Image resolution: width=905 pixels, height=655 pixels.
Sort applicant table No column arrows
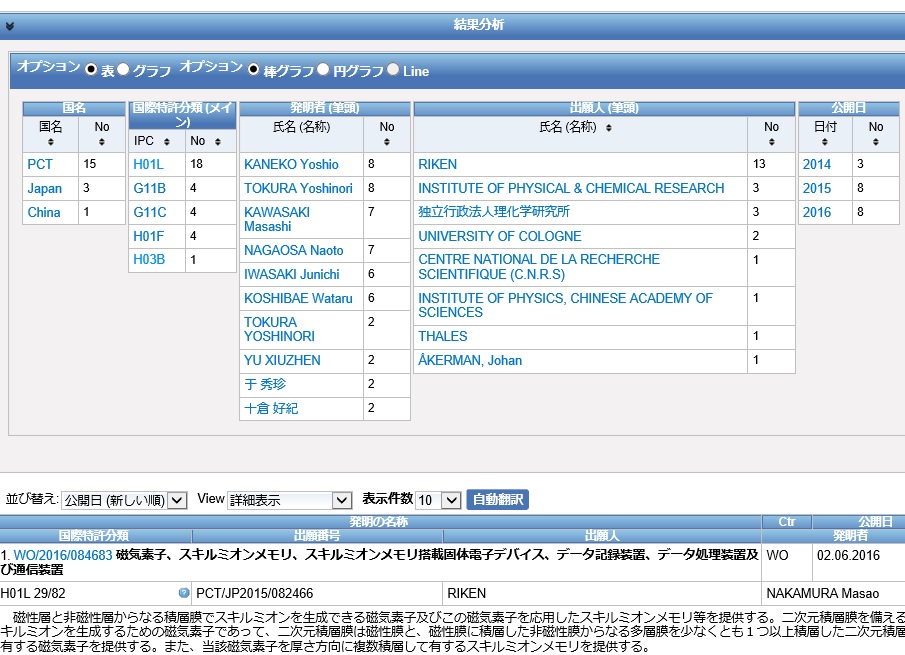[x=771, y=142]
